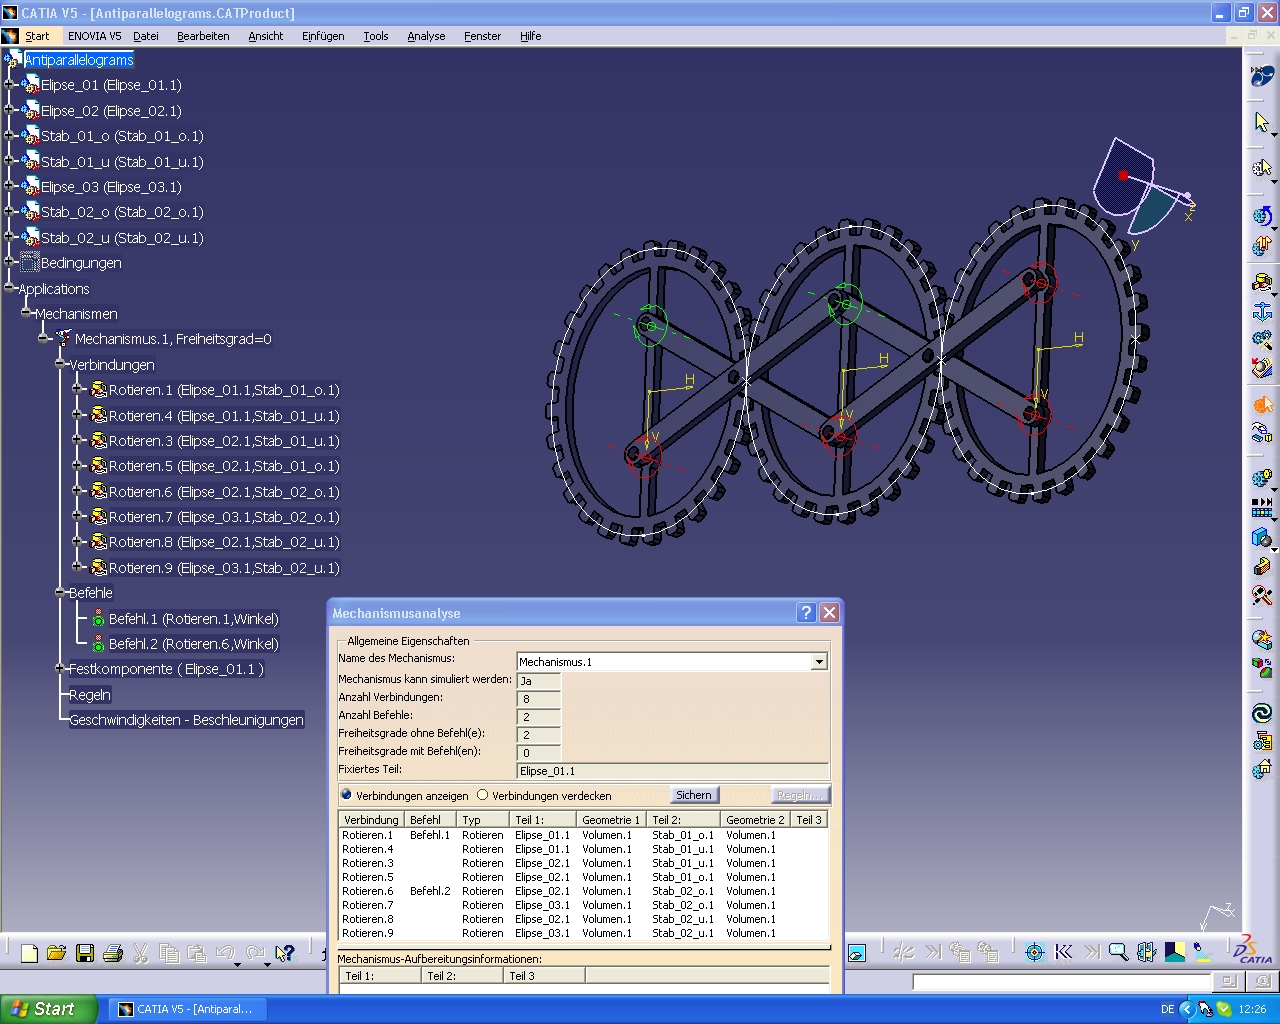Click the 'Geometrie 1' column header
This screenshot has width=1280, height=1024.
(x=611, y=819)
